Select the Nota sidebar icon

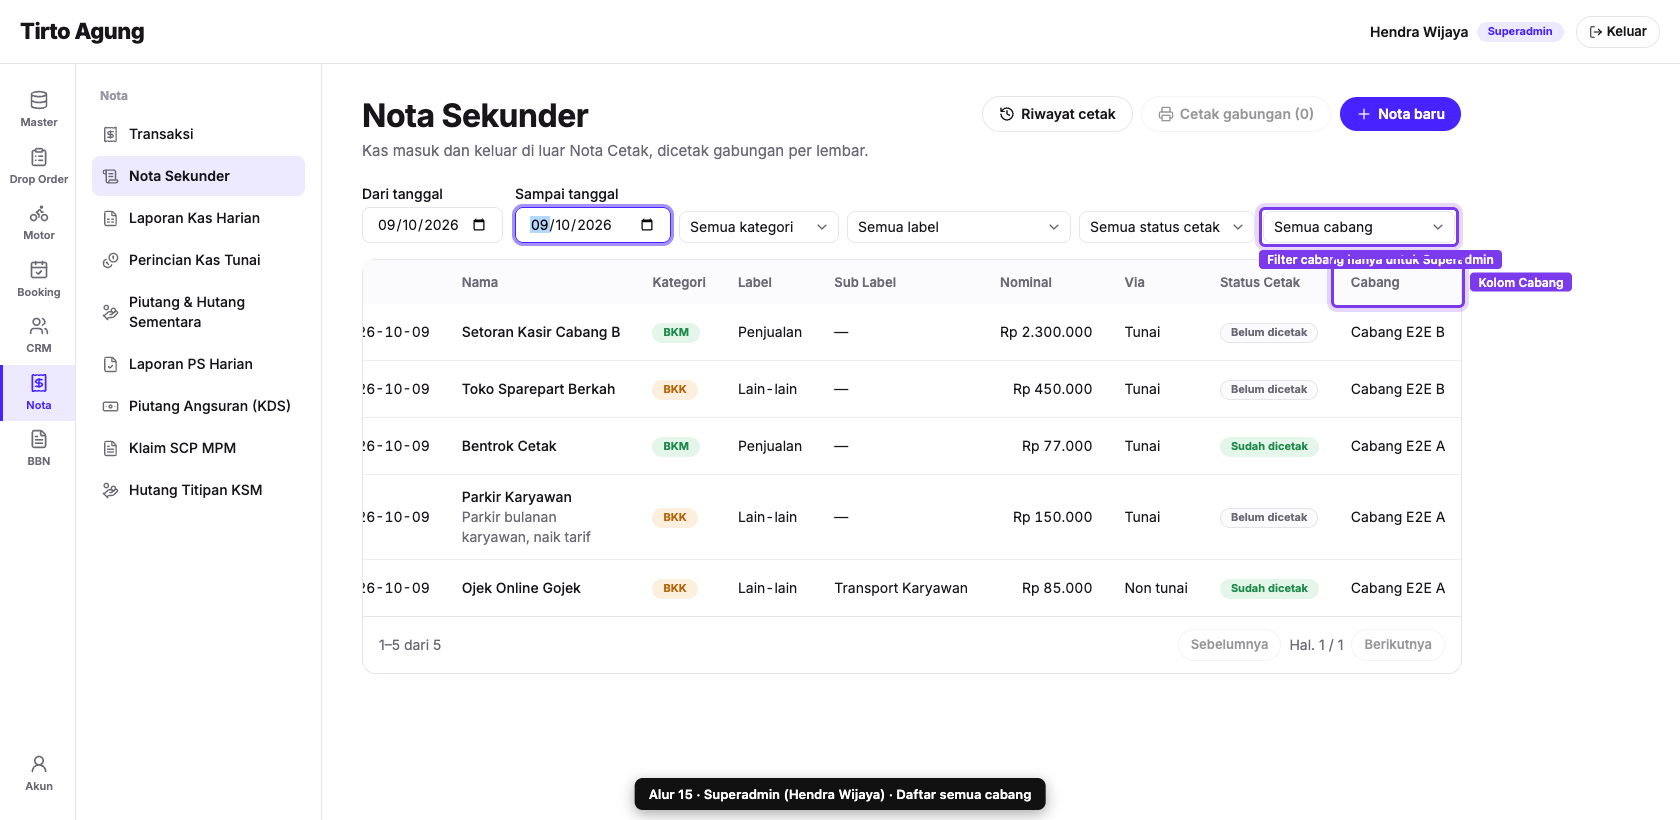[38, 392]
